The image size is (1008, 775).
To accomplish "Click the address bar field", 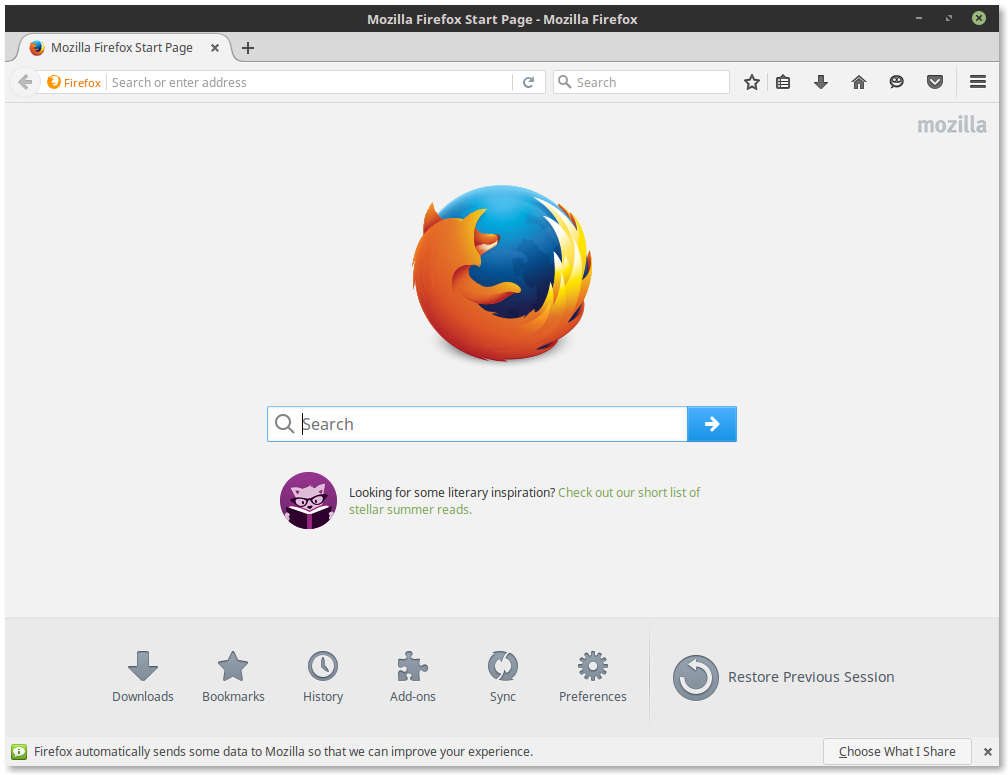I will (311, 82).
